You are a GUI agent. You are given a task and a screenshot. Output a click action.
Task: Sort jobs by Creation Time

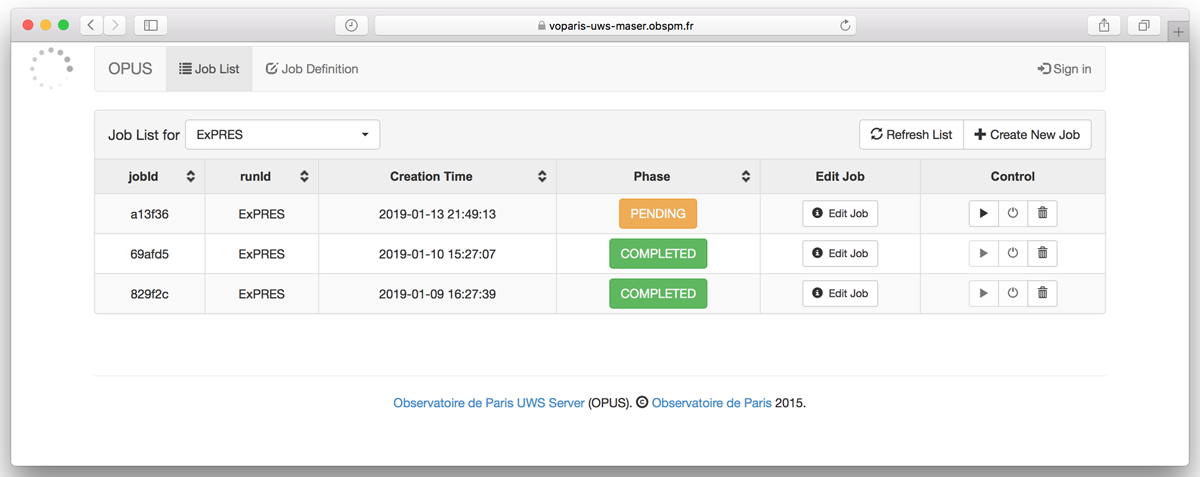pos(542,177)
